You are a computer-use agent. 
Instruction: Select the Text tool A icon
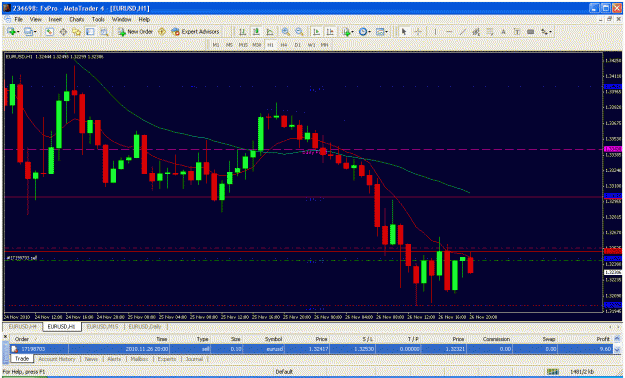(503, 32)
